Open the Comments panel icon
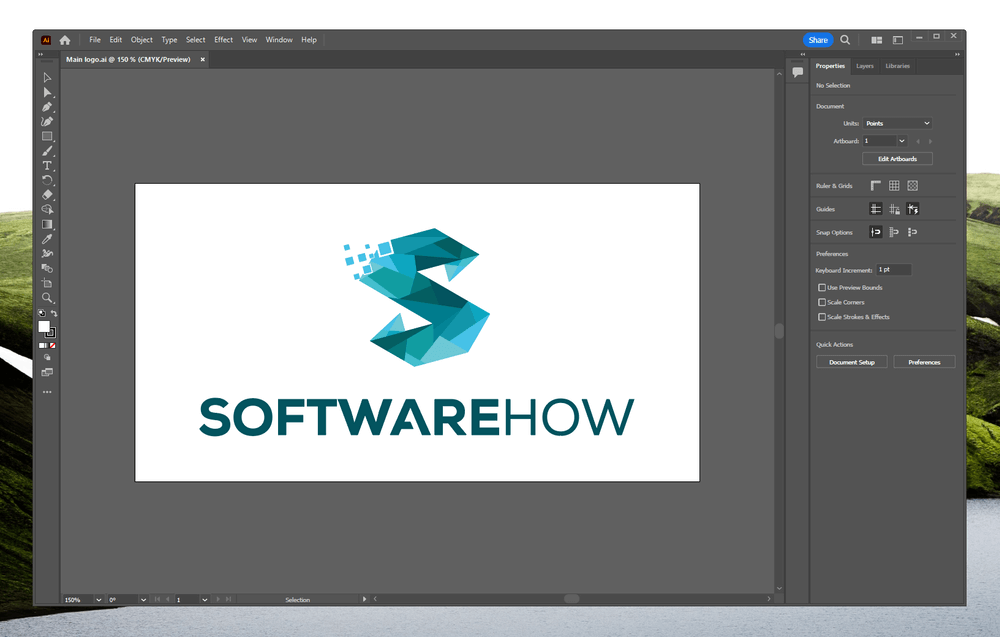Screen dimensions: 1000x637 point(797,72)
